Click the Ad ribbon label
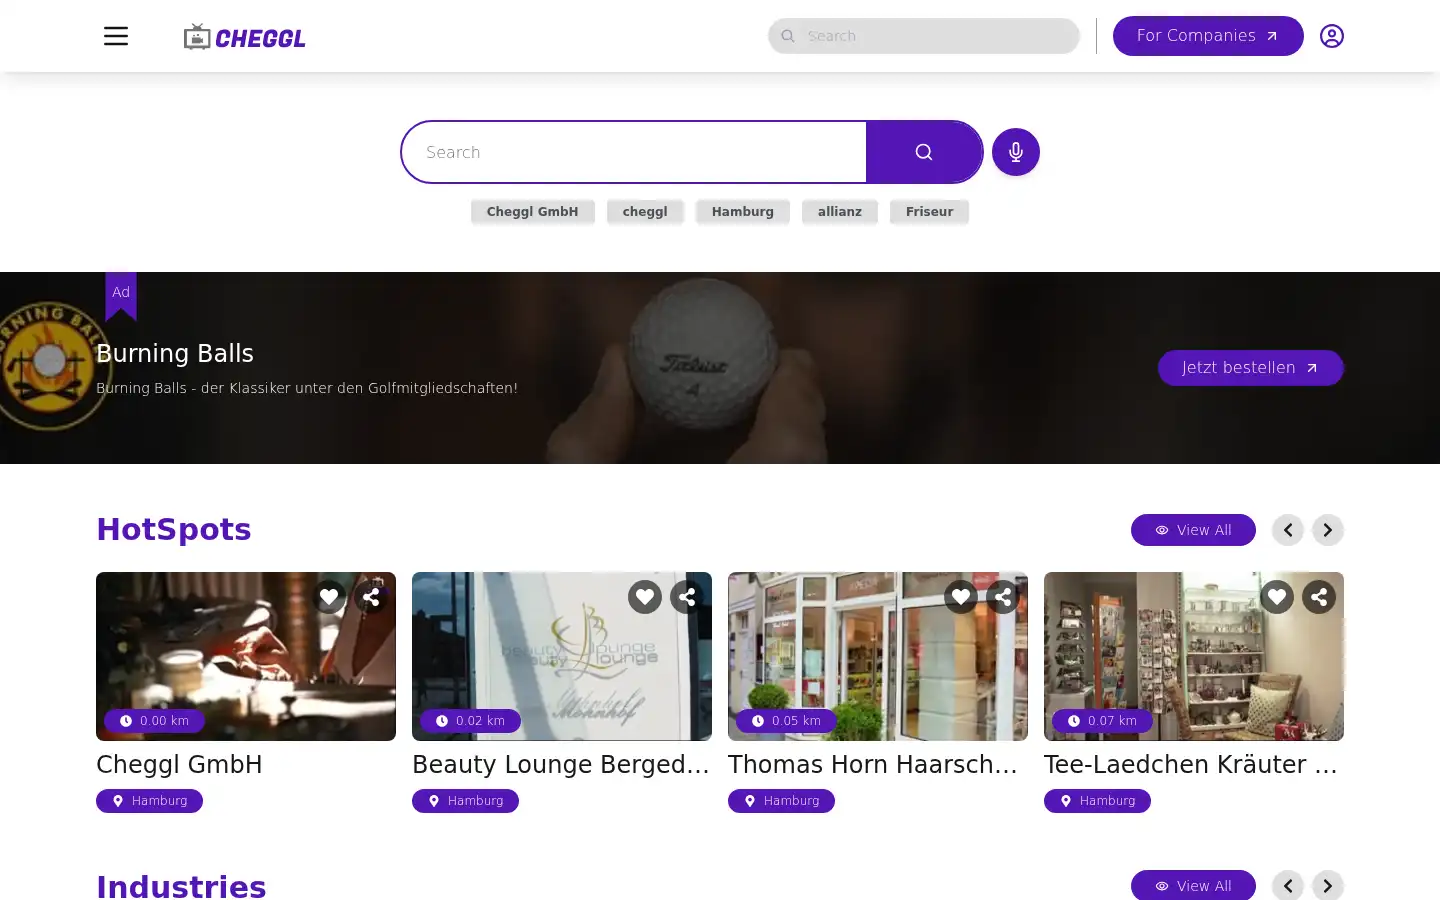The image size is (1440, 900). click(x=121, y=295)
